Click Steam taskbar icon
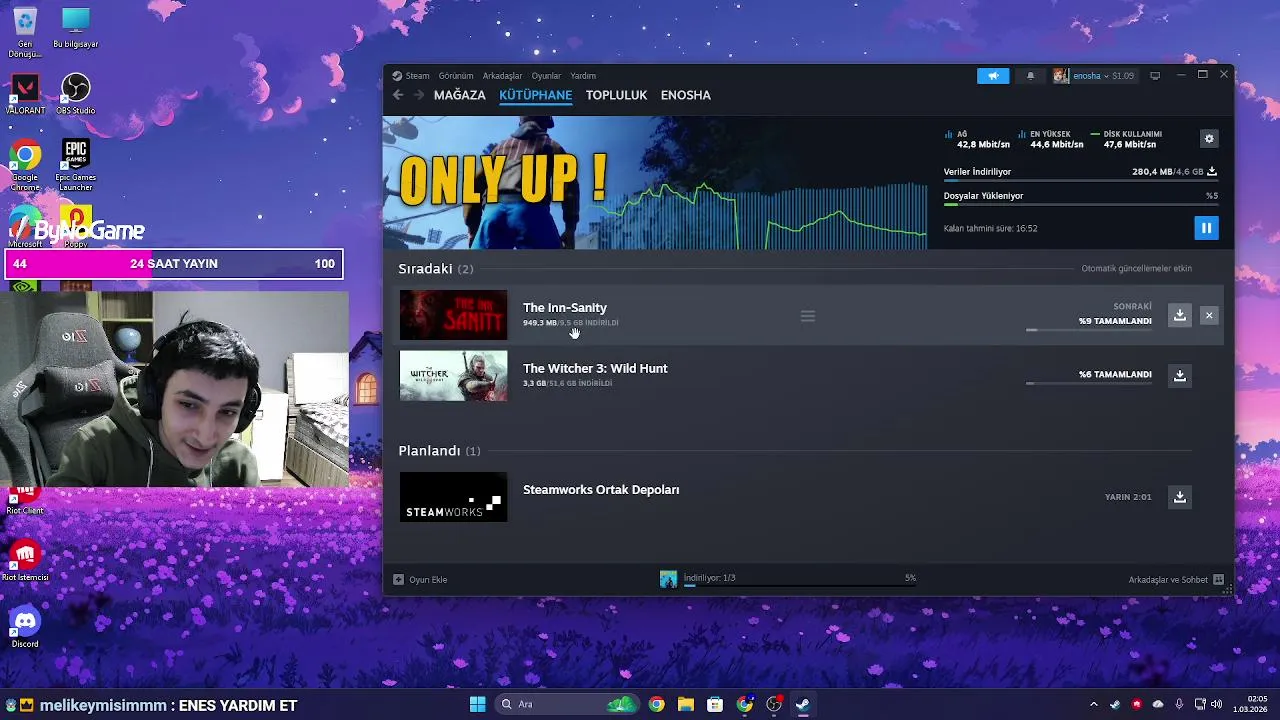Viewport: 1280px width, 720px height. tap(802, 704)
